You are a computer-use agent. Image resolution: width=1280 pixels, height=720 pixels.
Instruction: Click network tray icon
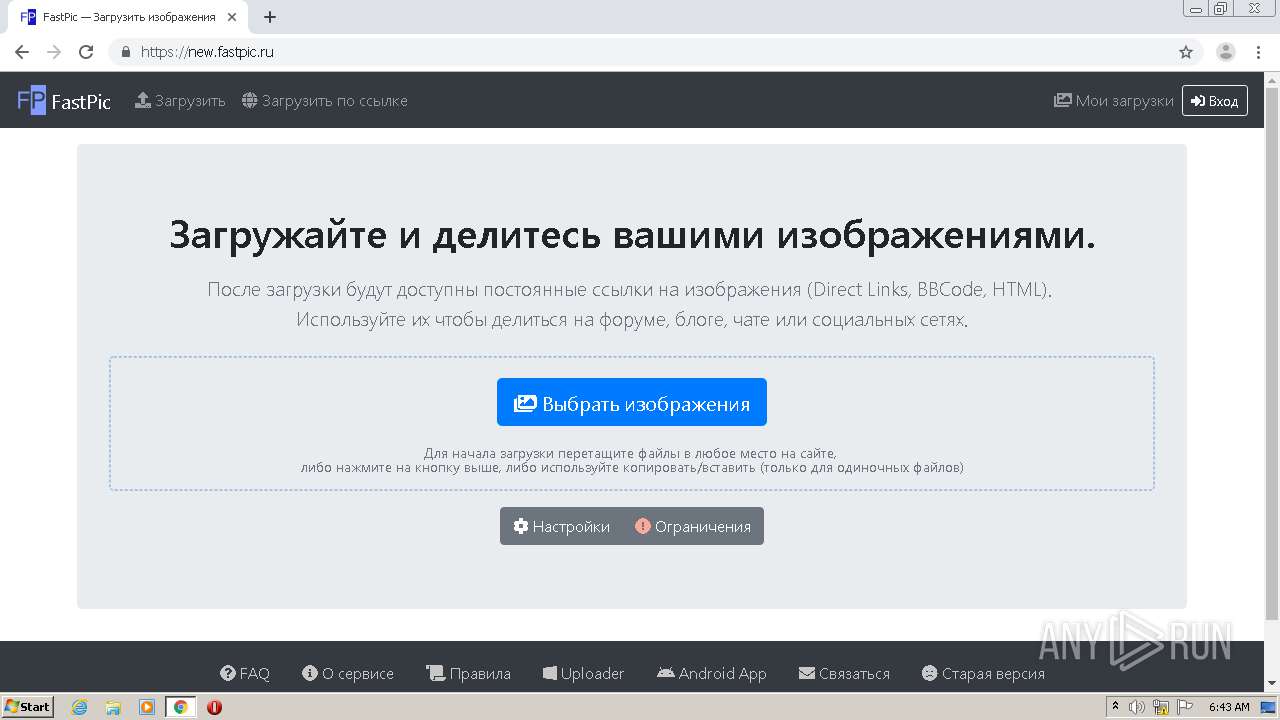(x=1161, y=707)
